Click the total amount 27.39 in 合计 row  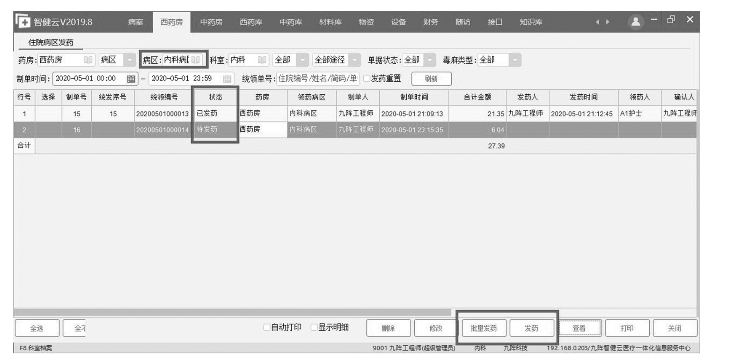coord(496,146)
